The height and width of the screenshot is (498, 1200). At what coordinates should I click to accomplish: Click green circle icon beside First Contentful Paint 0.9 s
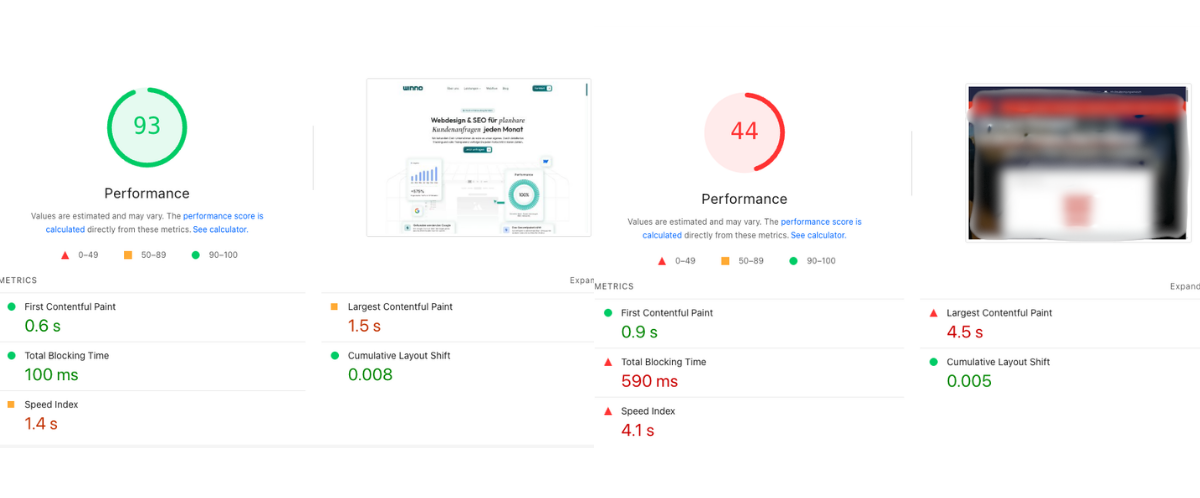coord(608,313)
